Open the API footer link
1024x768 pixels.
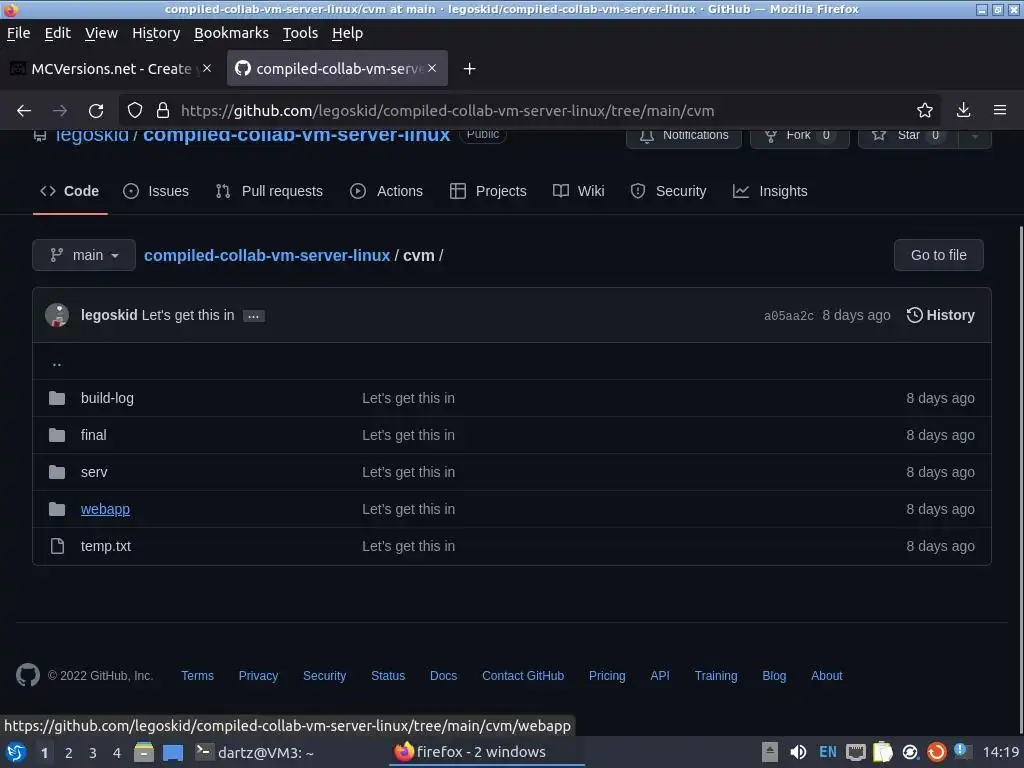tap(660, 676)
